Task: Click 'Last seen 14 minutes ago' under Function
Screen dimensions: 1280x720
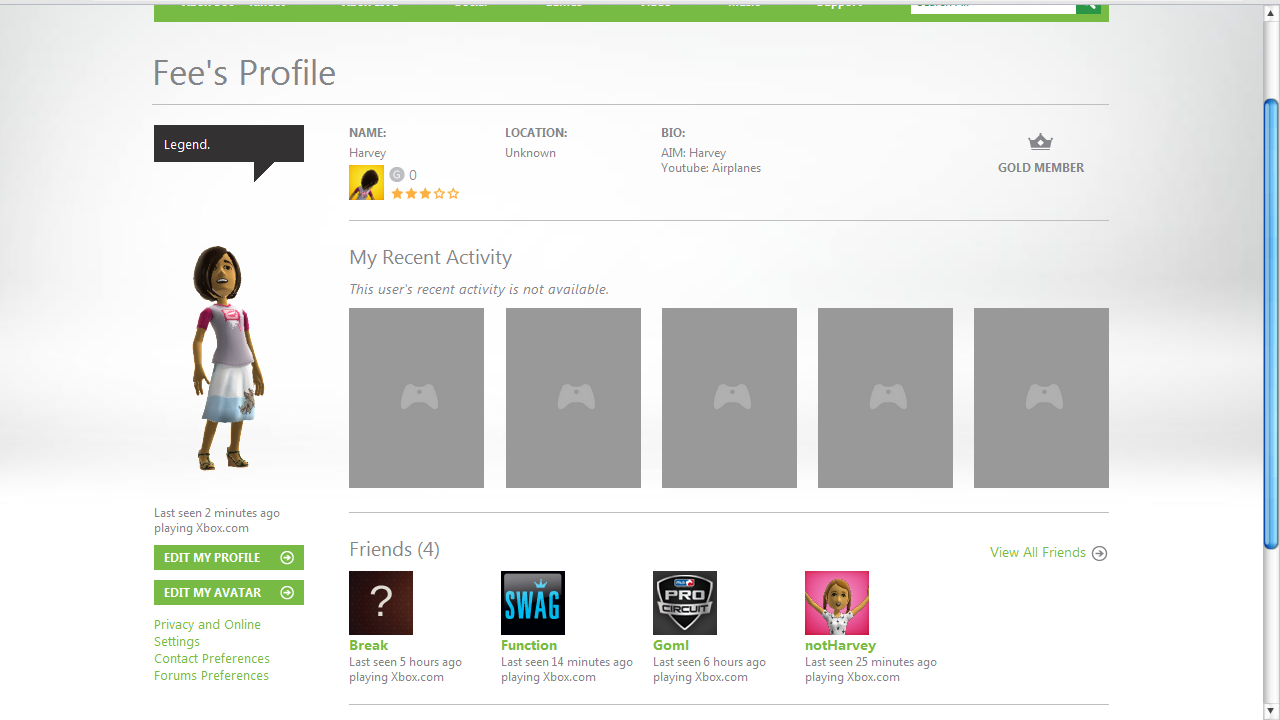Action: pos(567,662)
